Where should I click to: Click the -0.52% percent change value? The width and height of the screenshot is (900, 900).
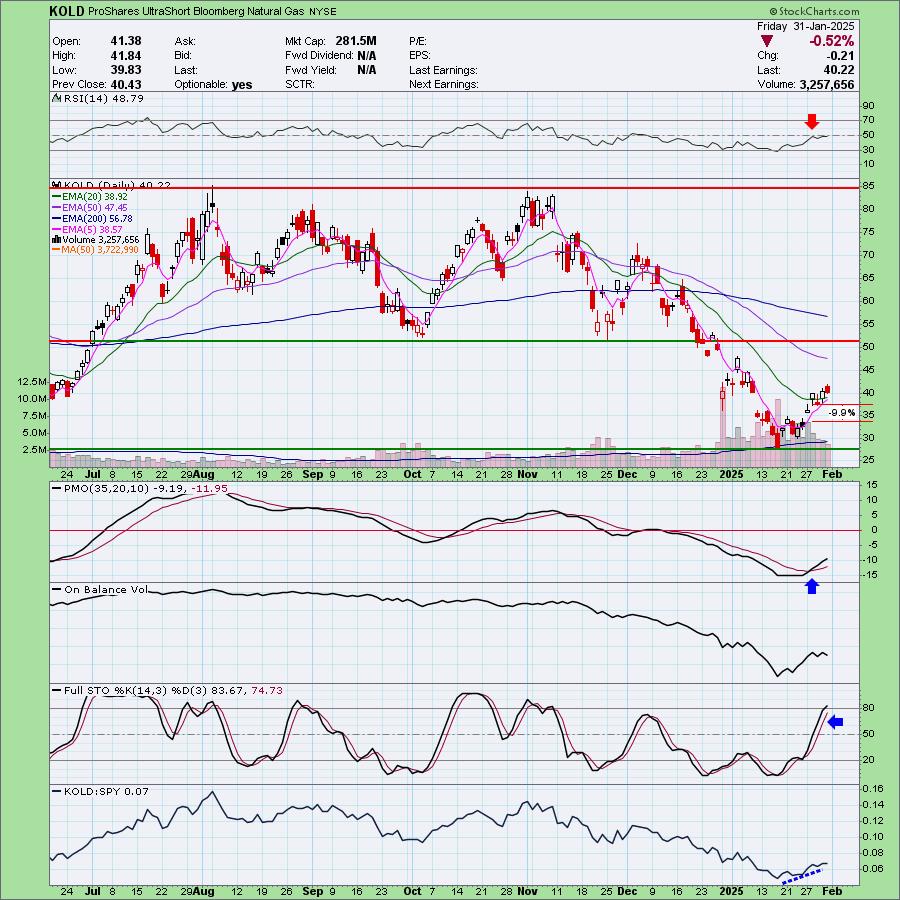pyautogui.click(x=831, y=41)
